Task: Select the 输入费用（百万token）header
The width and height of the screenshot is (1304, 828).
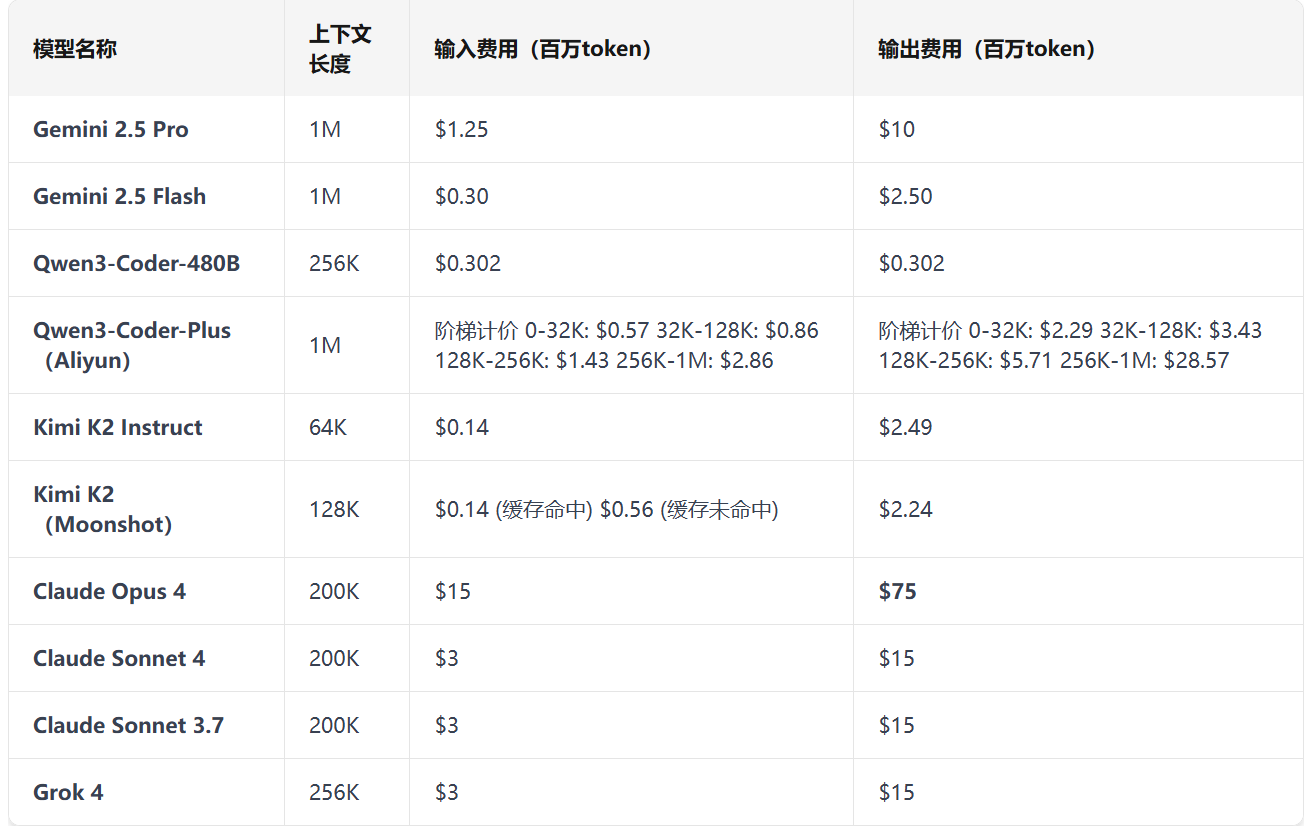Action: click(x=541, y=47)
